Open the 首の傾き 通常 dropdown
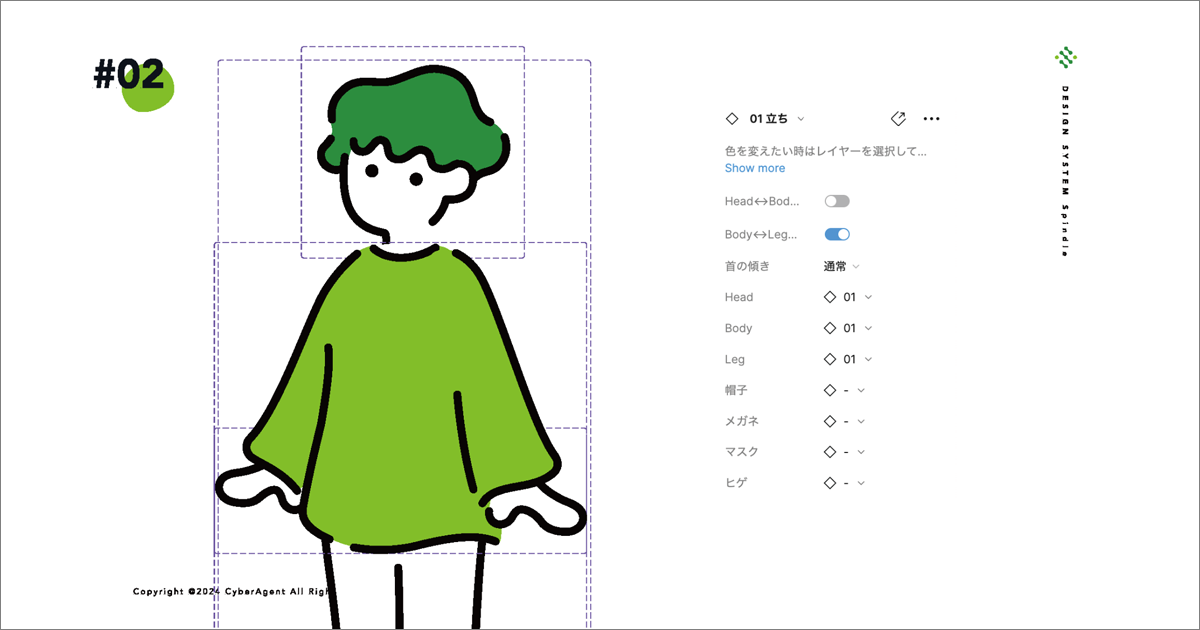Viewport: 1200px width, 630px height. click(x=841, y=266)
